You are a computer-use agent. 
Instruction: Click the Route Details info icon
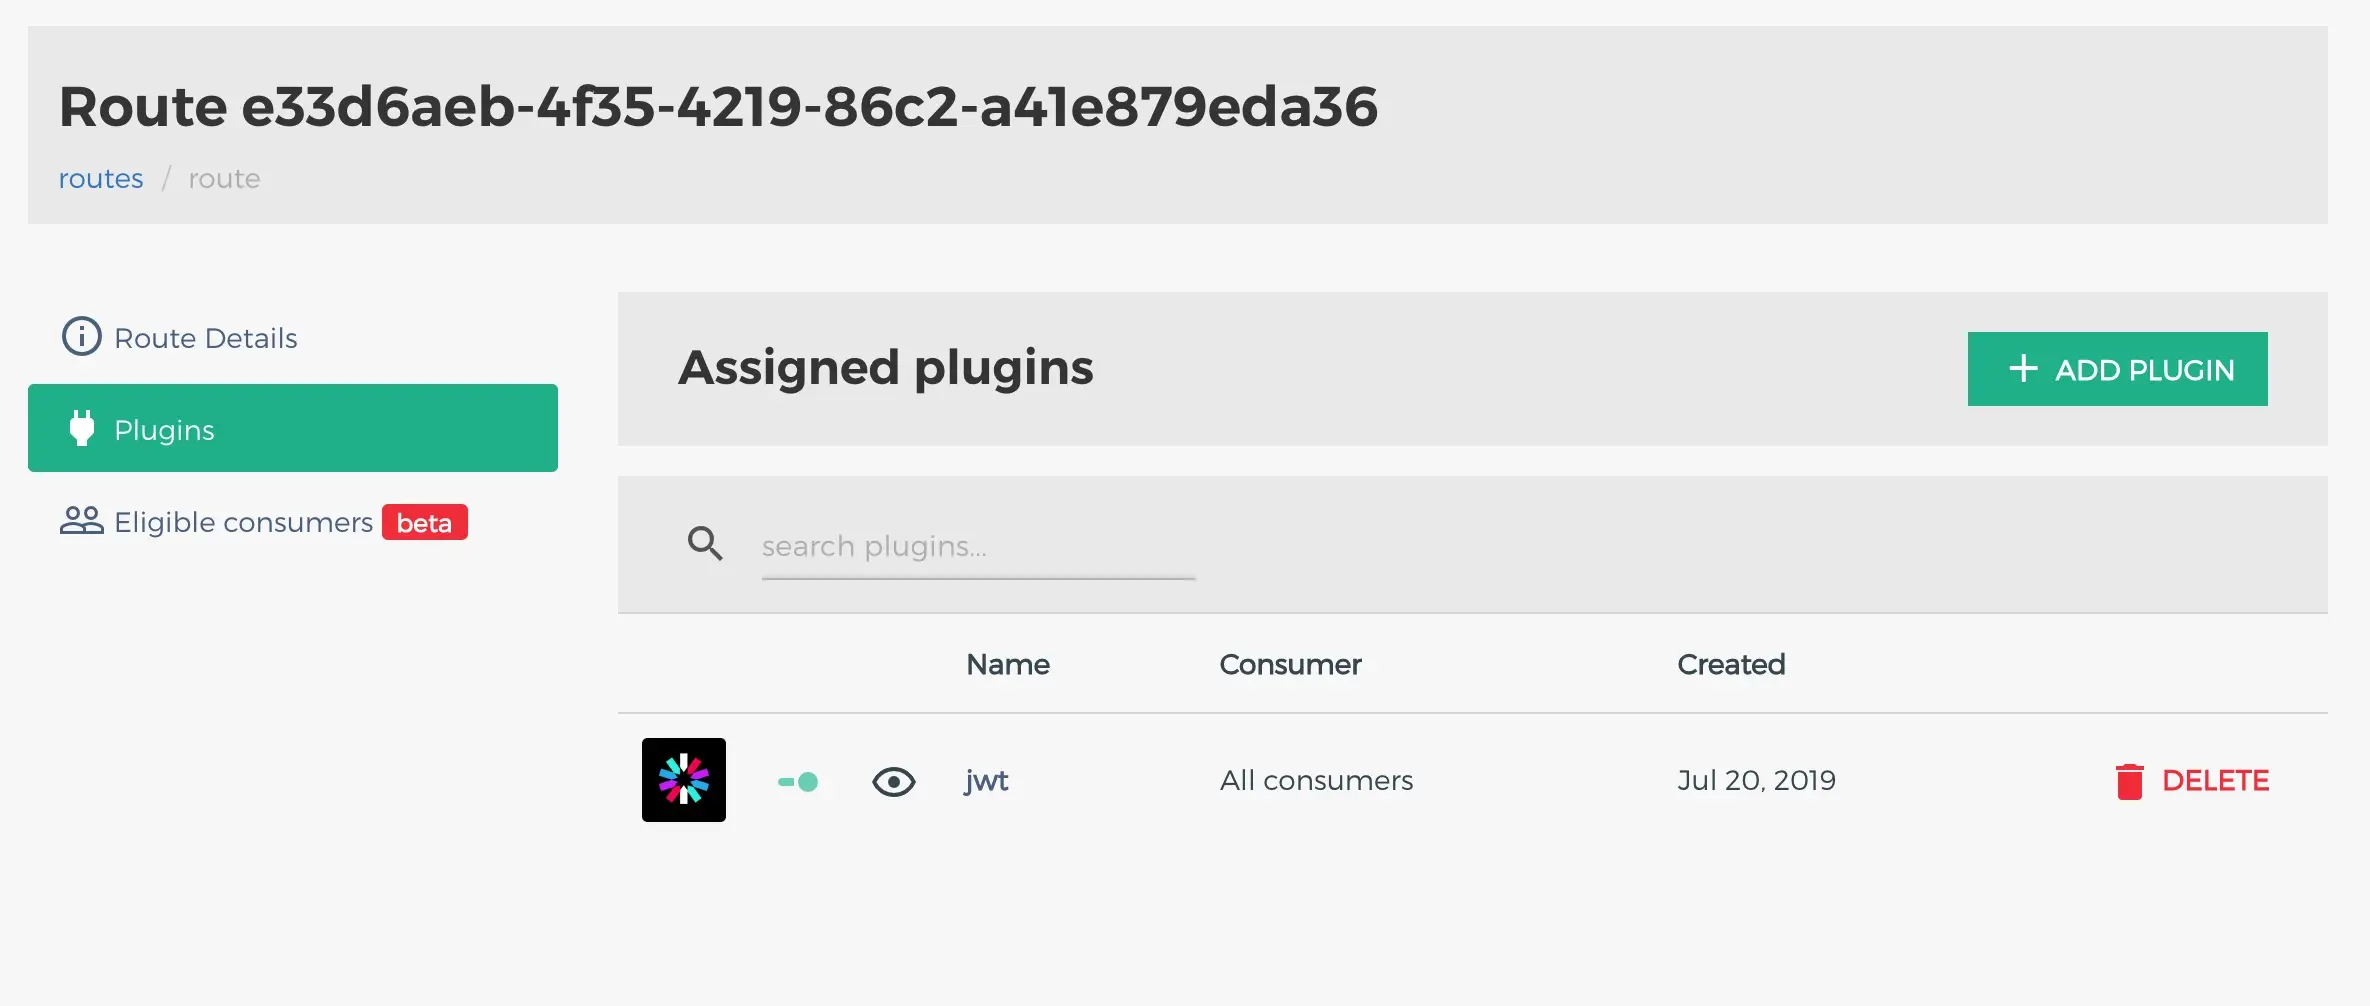[81, 337]
